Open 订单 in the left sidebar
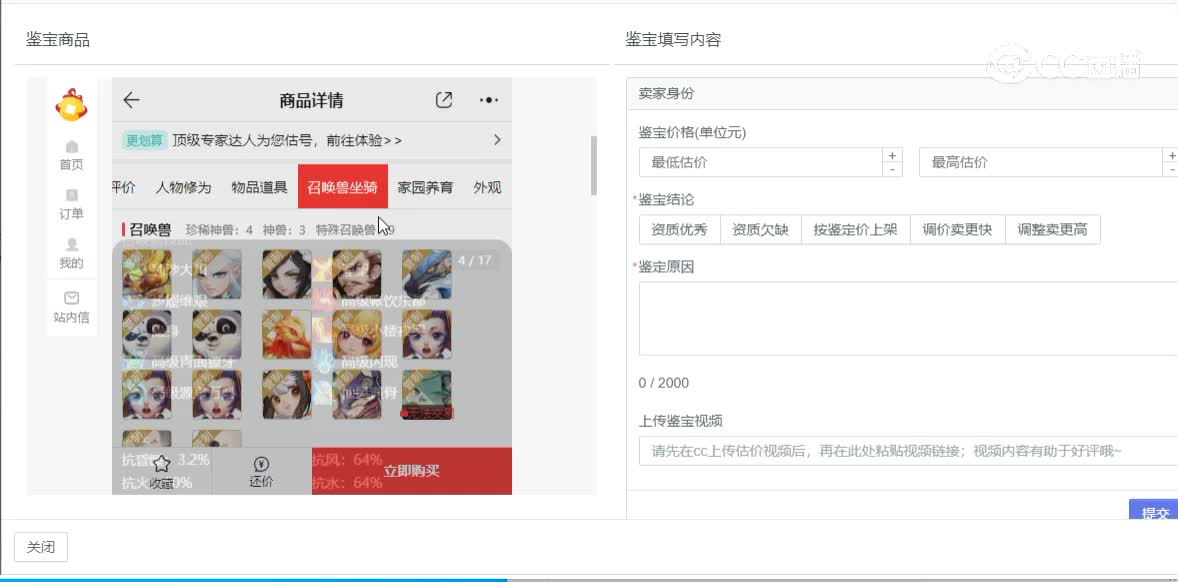 [x=71, y=205]
